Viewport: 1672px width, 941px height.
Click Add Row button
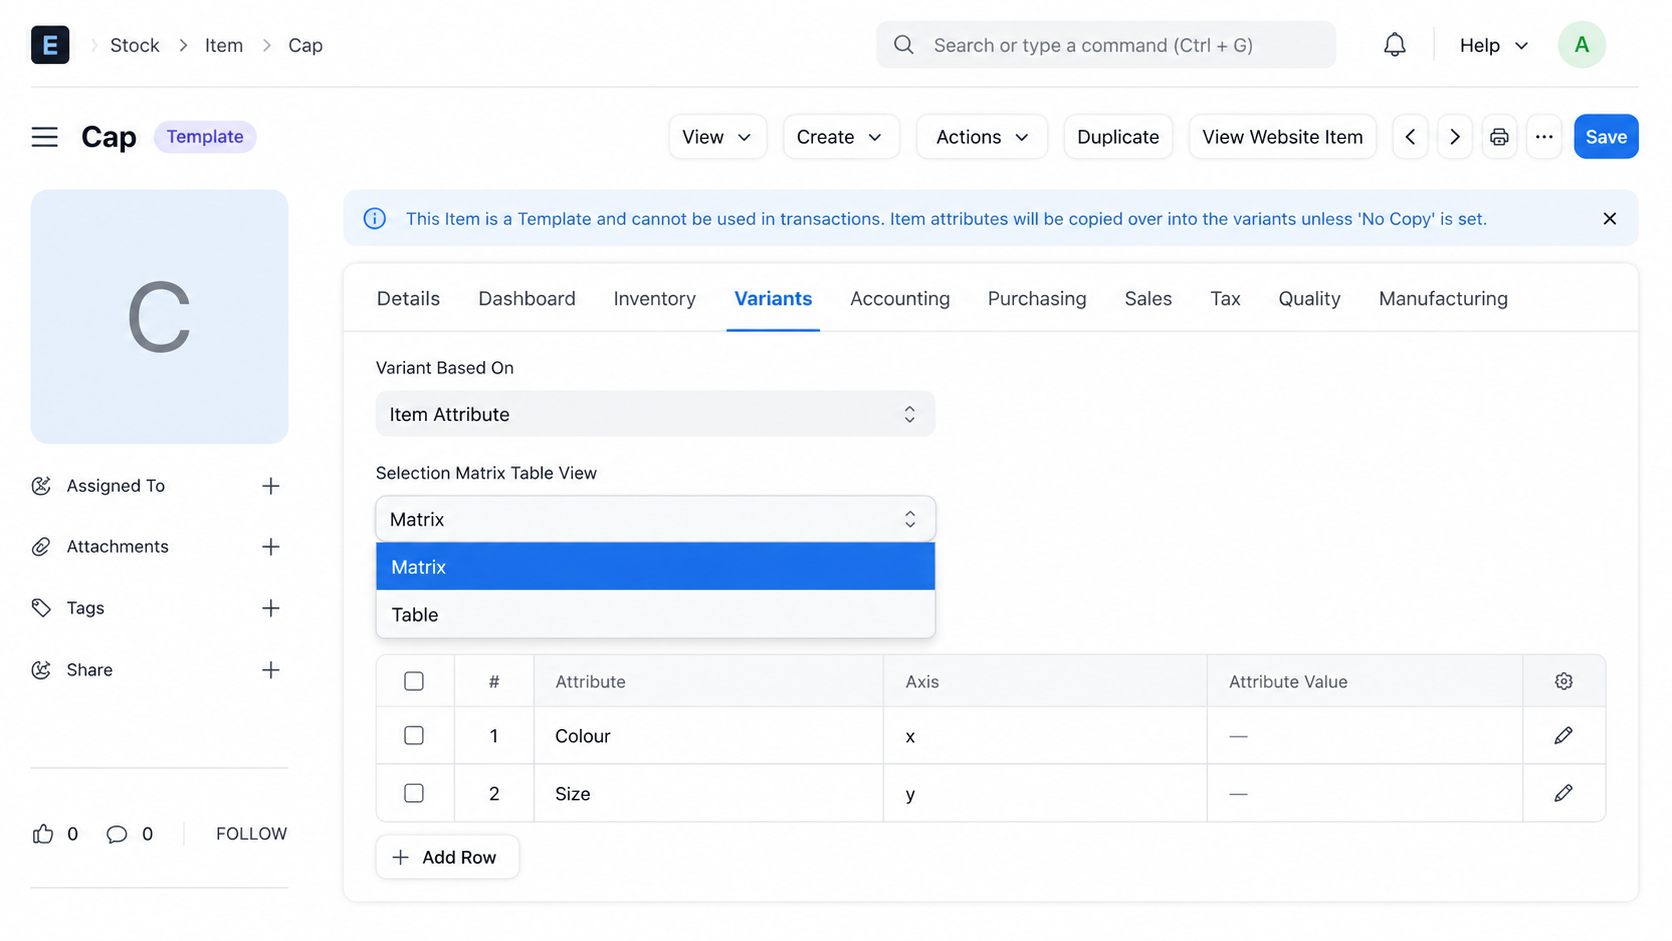(447, 857)
